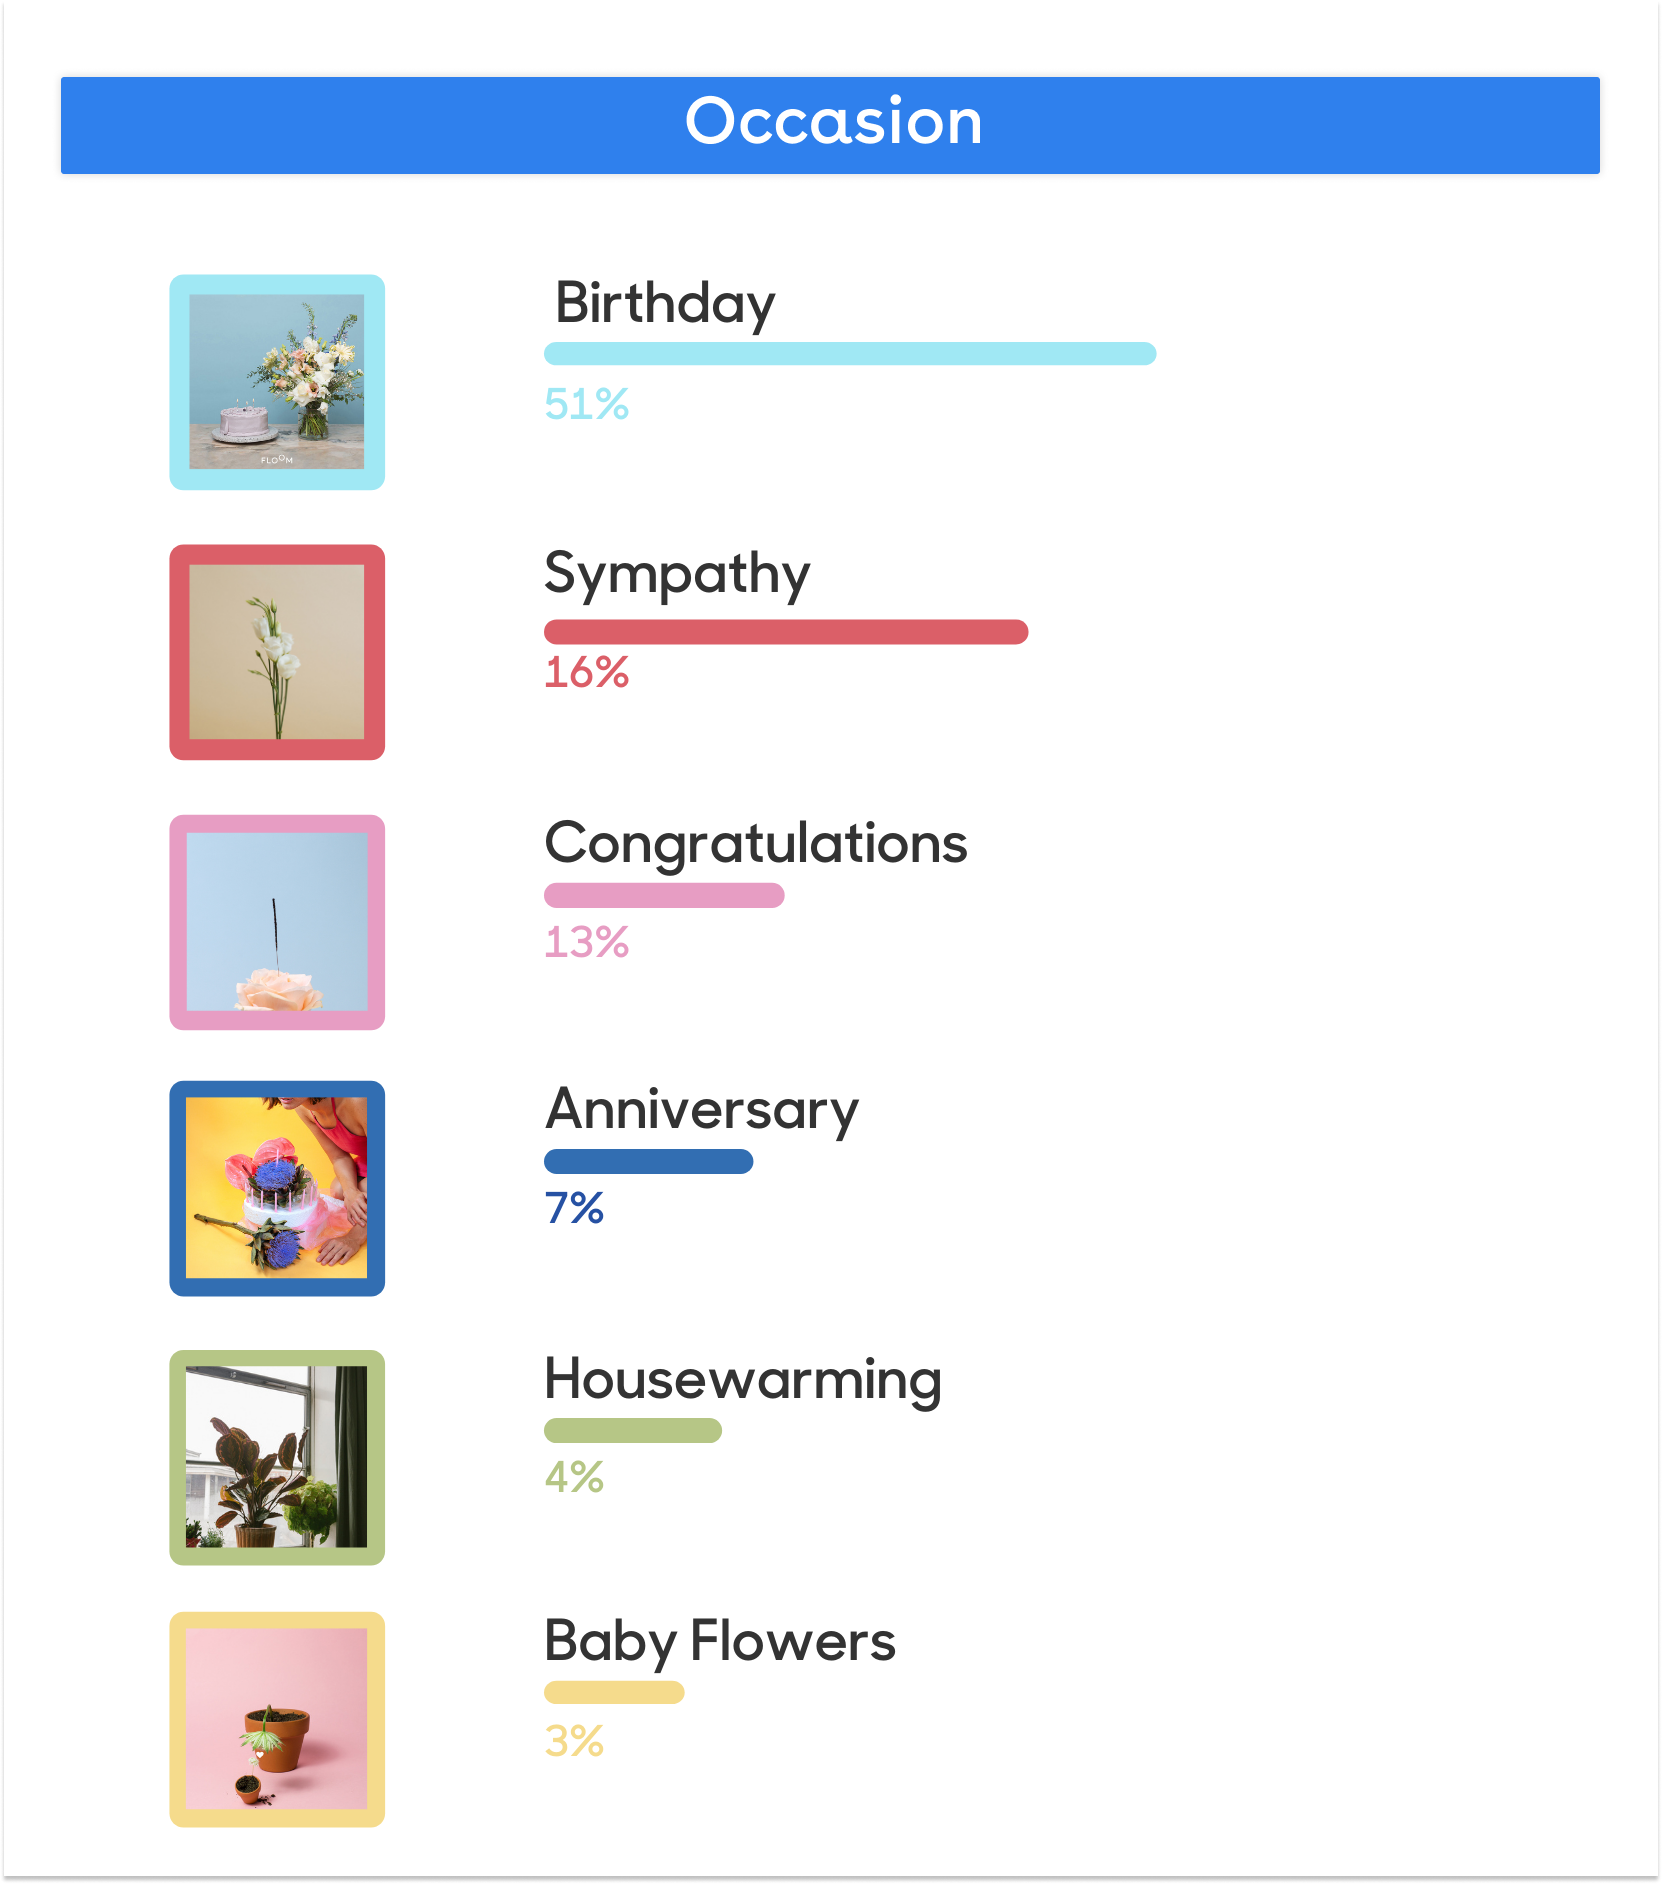Click the dark blue Anniversary bar
This screenshot has width=1662, height=1884.
click(x=648, y=1162)
